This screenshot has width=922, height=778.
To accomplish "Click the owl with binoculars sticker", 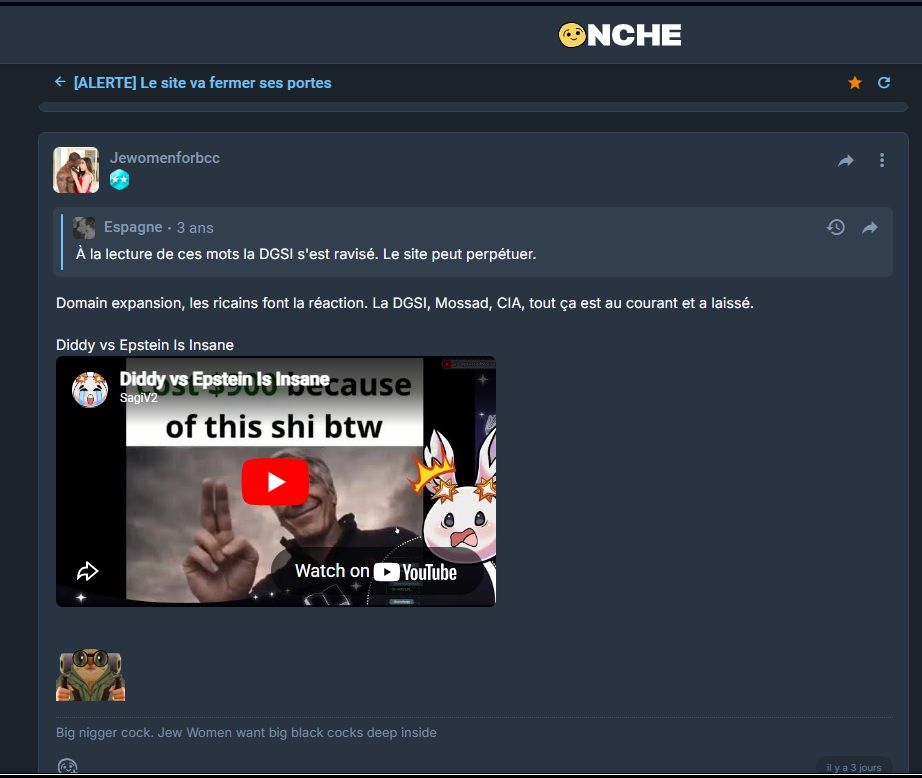I will (91, 675).
